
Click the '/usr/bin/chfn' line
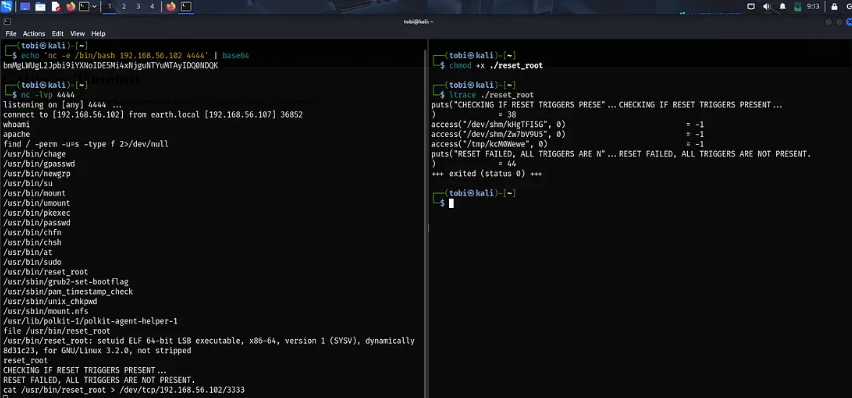[32, 233]
